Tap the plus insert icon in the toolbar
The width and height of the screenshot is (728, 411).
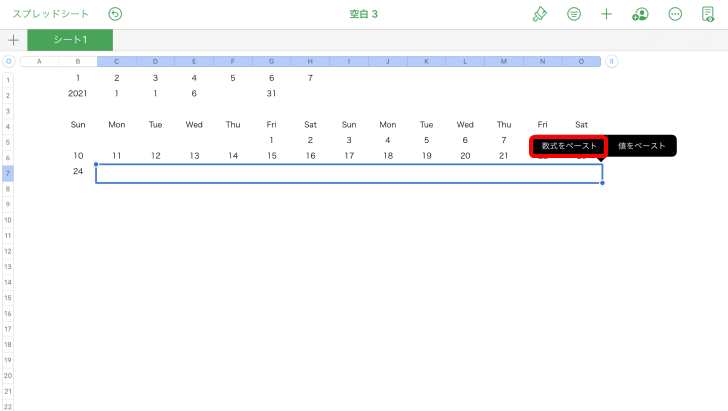click(606, 14)
